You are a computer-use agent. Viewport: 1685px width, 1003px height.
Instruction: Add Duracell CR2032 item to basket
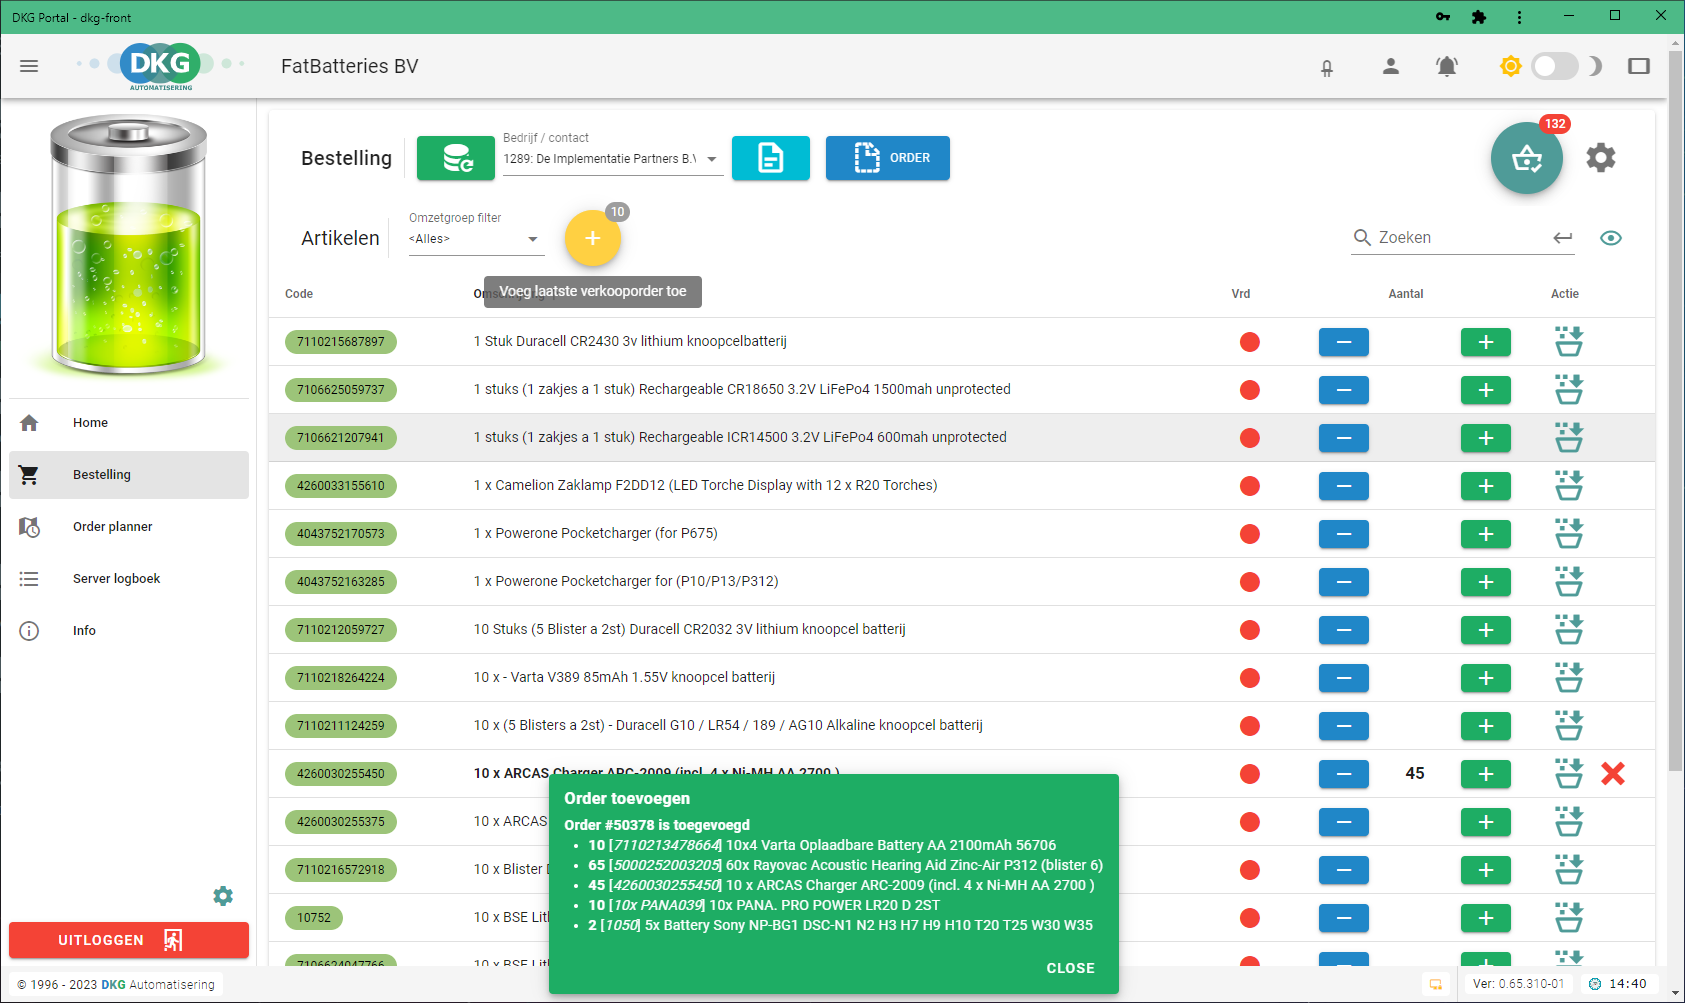tap(1569, 630)
